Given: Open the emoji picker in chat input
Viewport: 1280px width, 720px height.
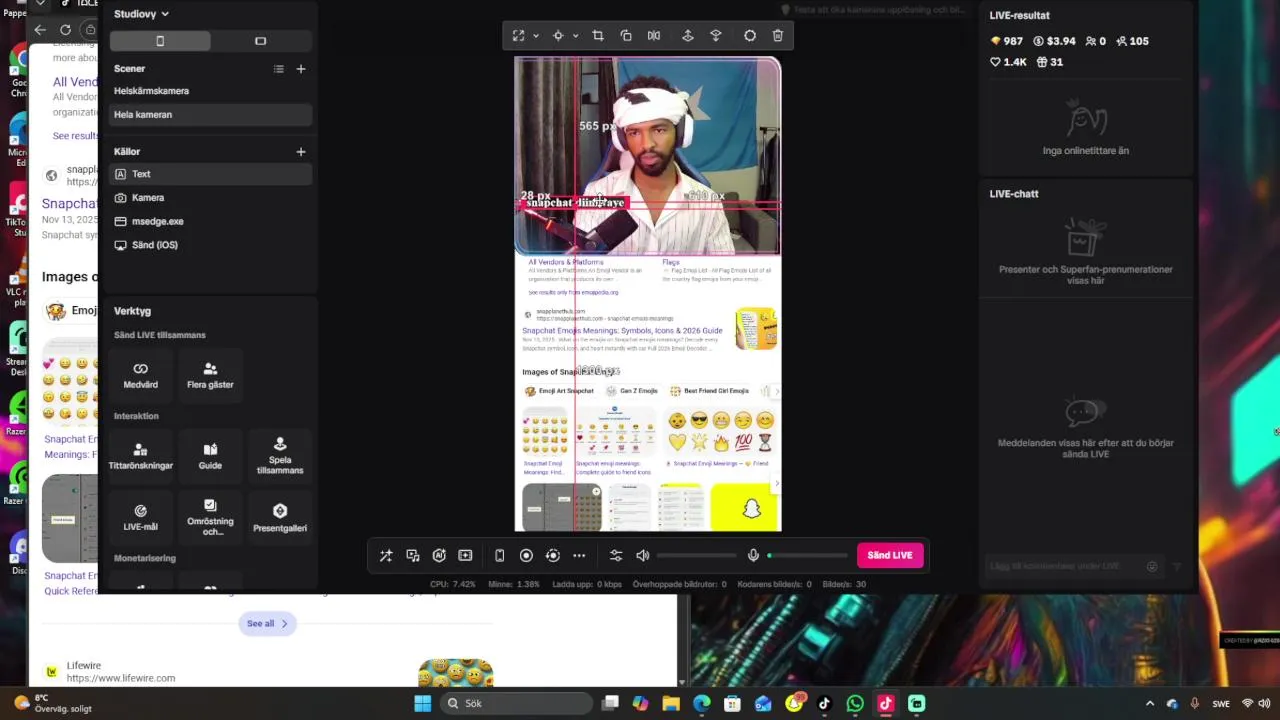Looking at the screenshot, I should tap(1152, 567).
